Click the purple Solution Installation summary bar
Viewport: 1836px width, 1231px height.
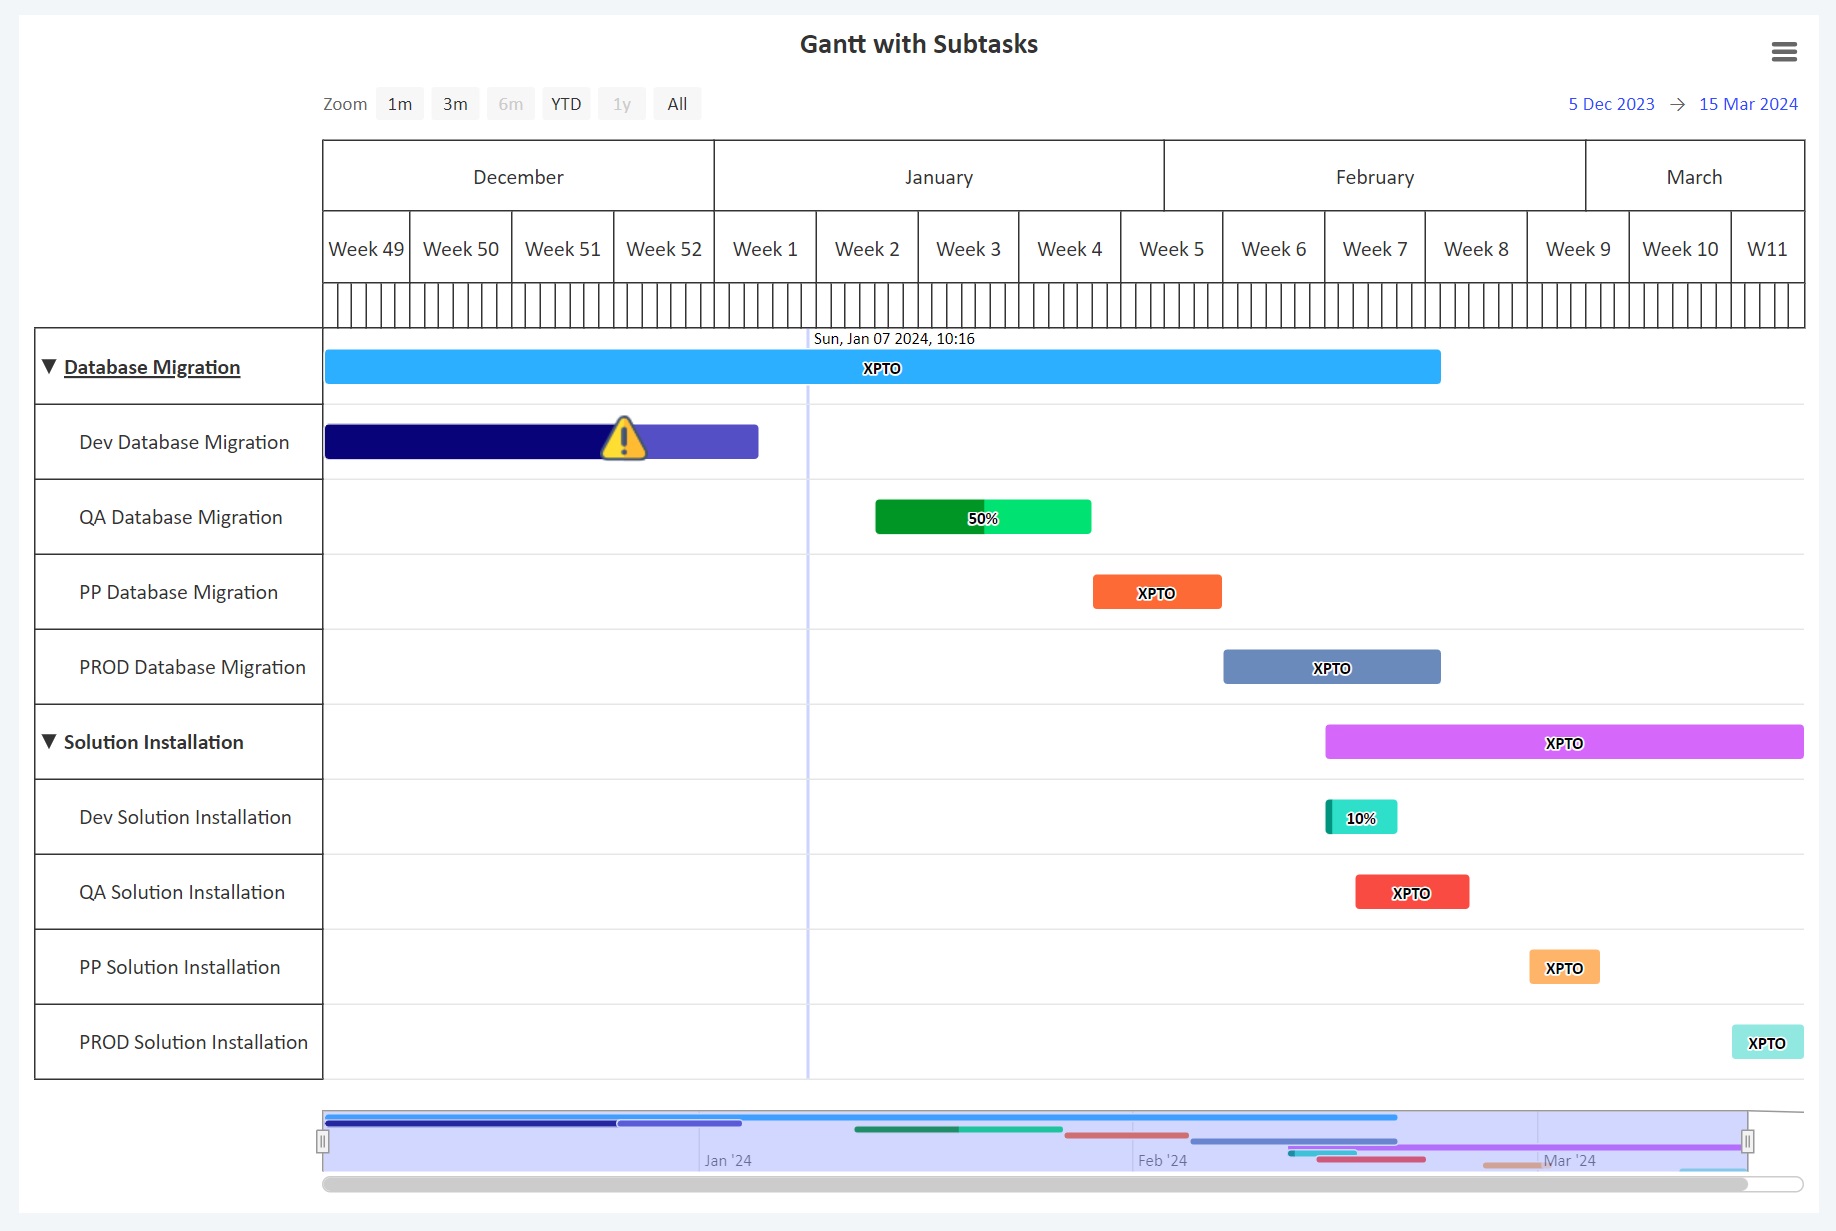pyautogui.click(x=1563, y=742)
